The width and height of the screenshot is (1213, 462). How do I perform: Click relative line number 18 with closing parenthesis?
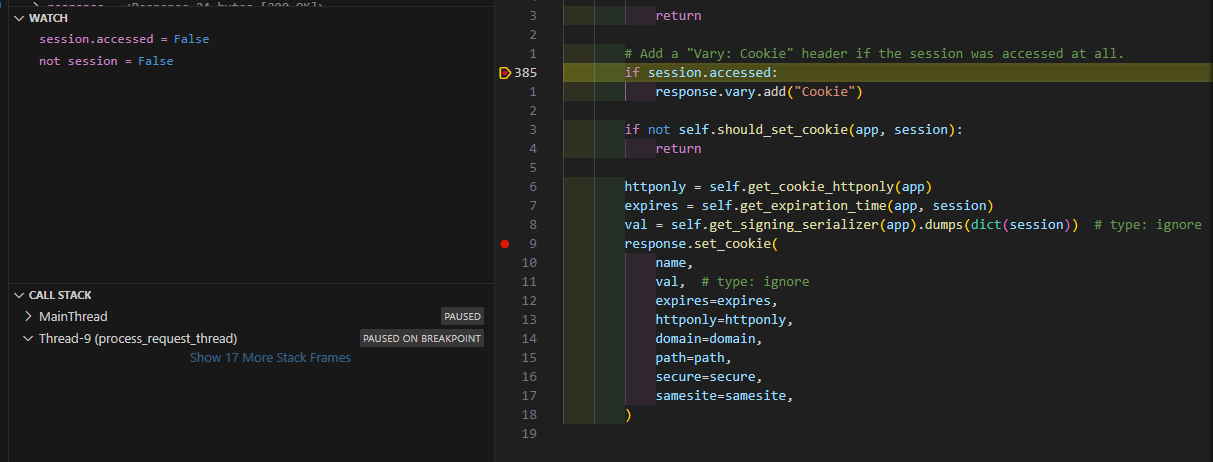(x=530, y=414)
